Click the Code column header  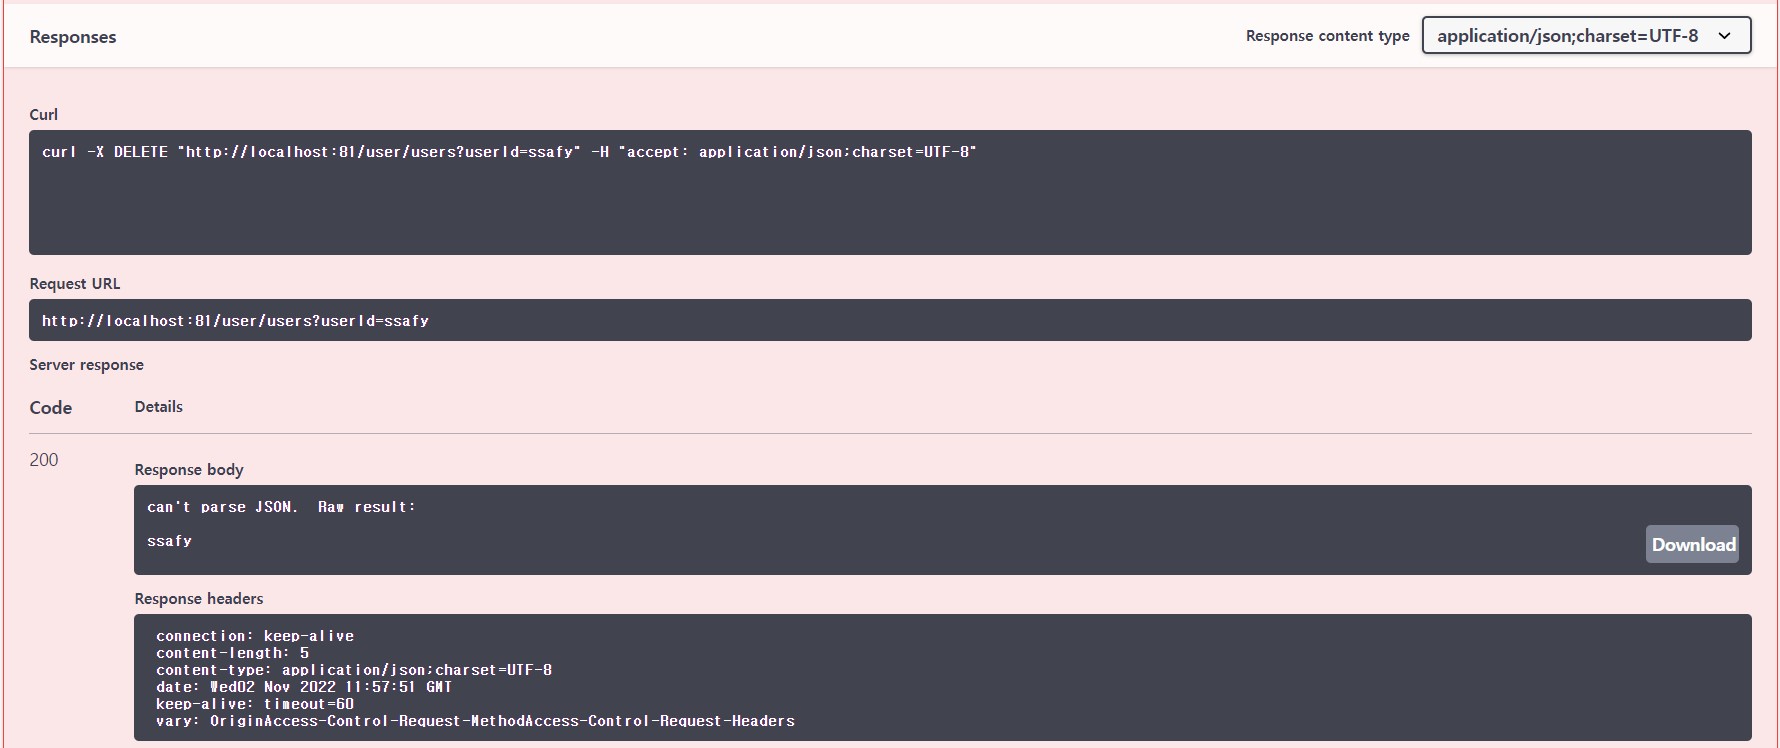click(51, 408)
